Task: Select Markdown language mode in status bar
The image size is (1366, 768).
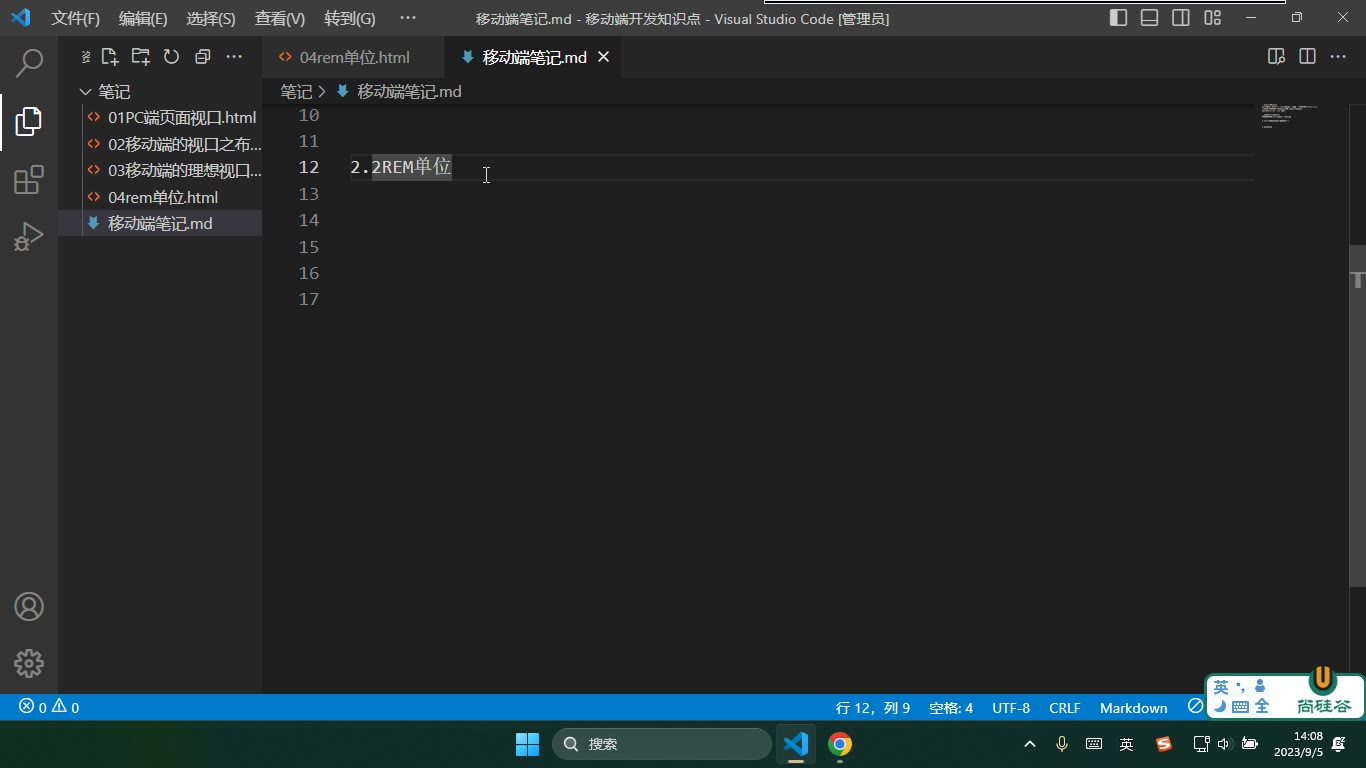Action: click(x=1133, y=707)
